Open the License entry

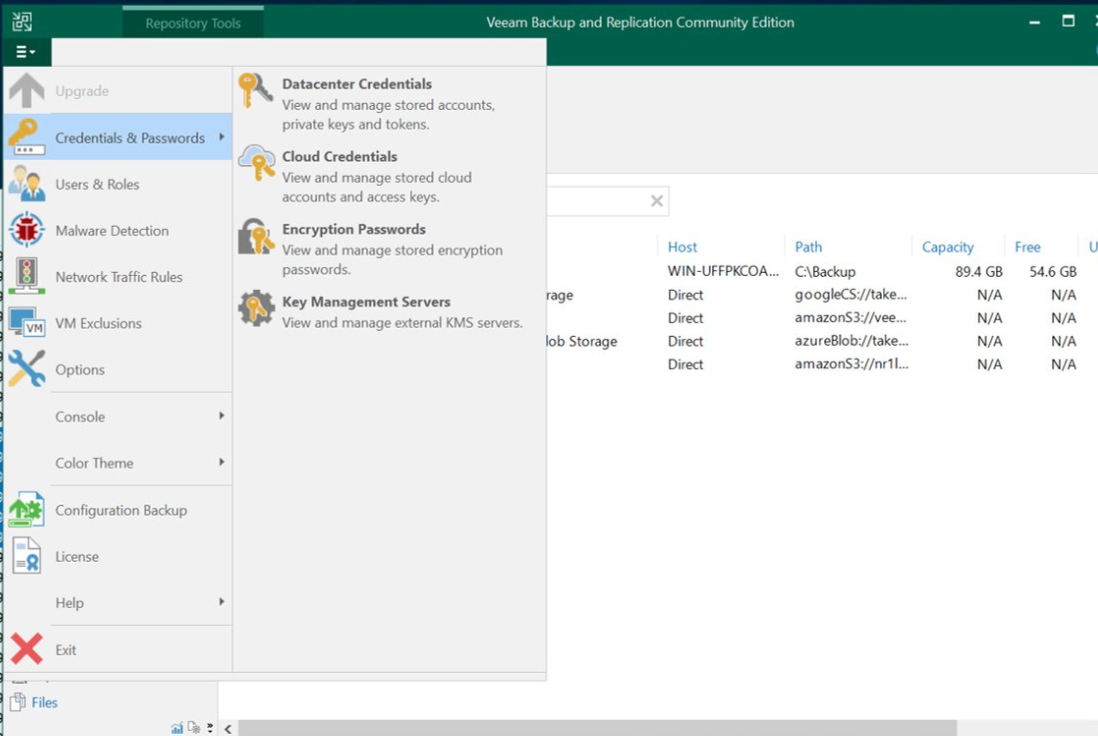tap(118, 556)
